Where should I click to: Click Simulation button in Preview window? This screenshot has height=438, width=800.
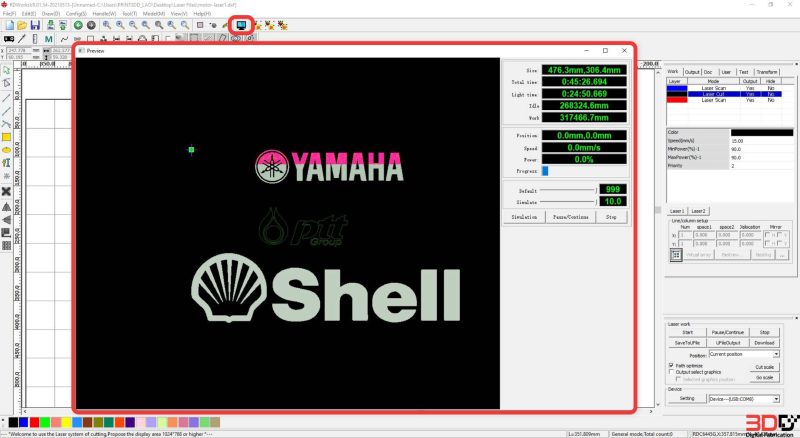coord(524,217)
